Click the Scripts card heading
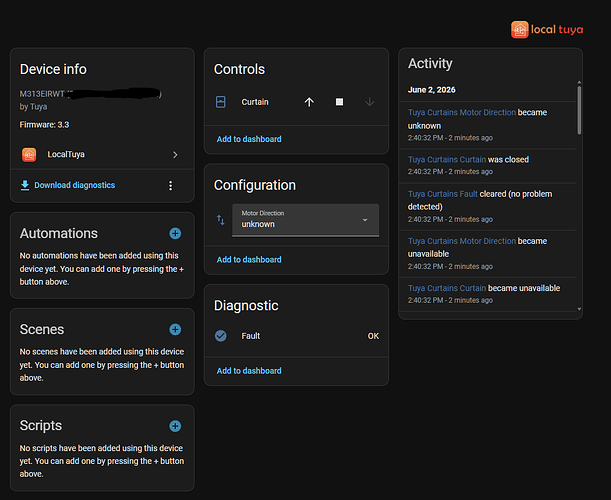Screen dimensions: 611x500 point(41,426)
